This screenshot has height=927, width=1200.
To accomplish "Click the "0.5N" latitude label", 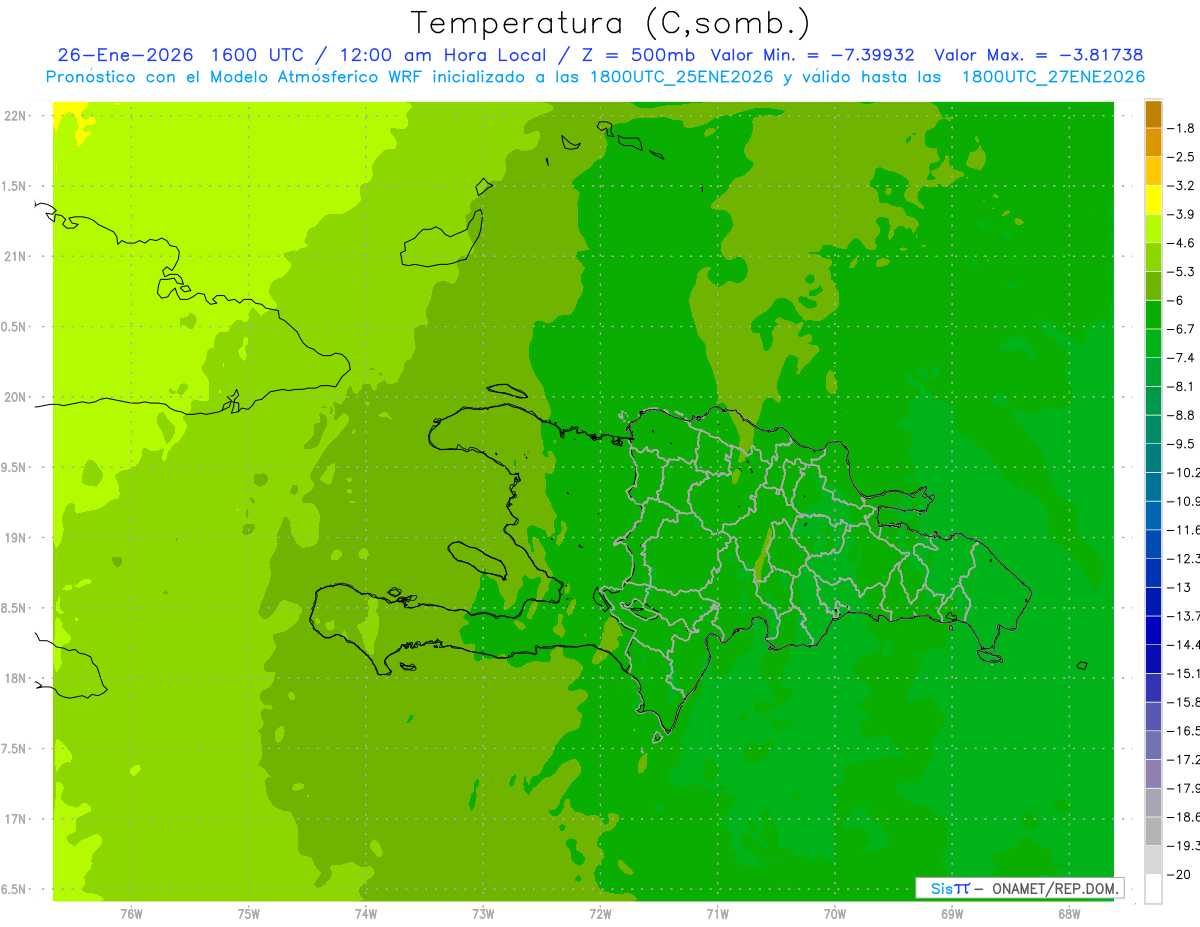I will [x=14, y=327].
